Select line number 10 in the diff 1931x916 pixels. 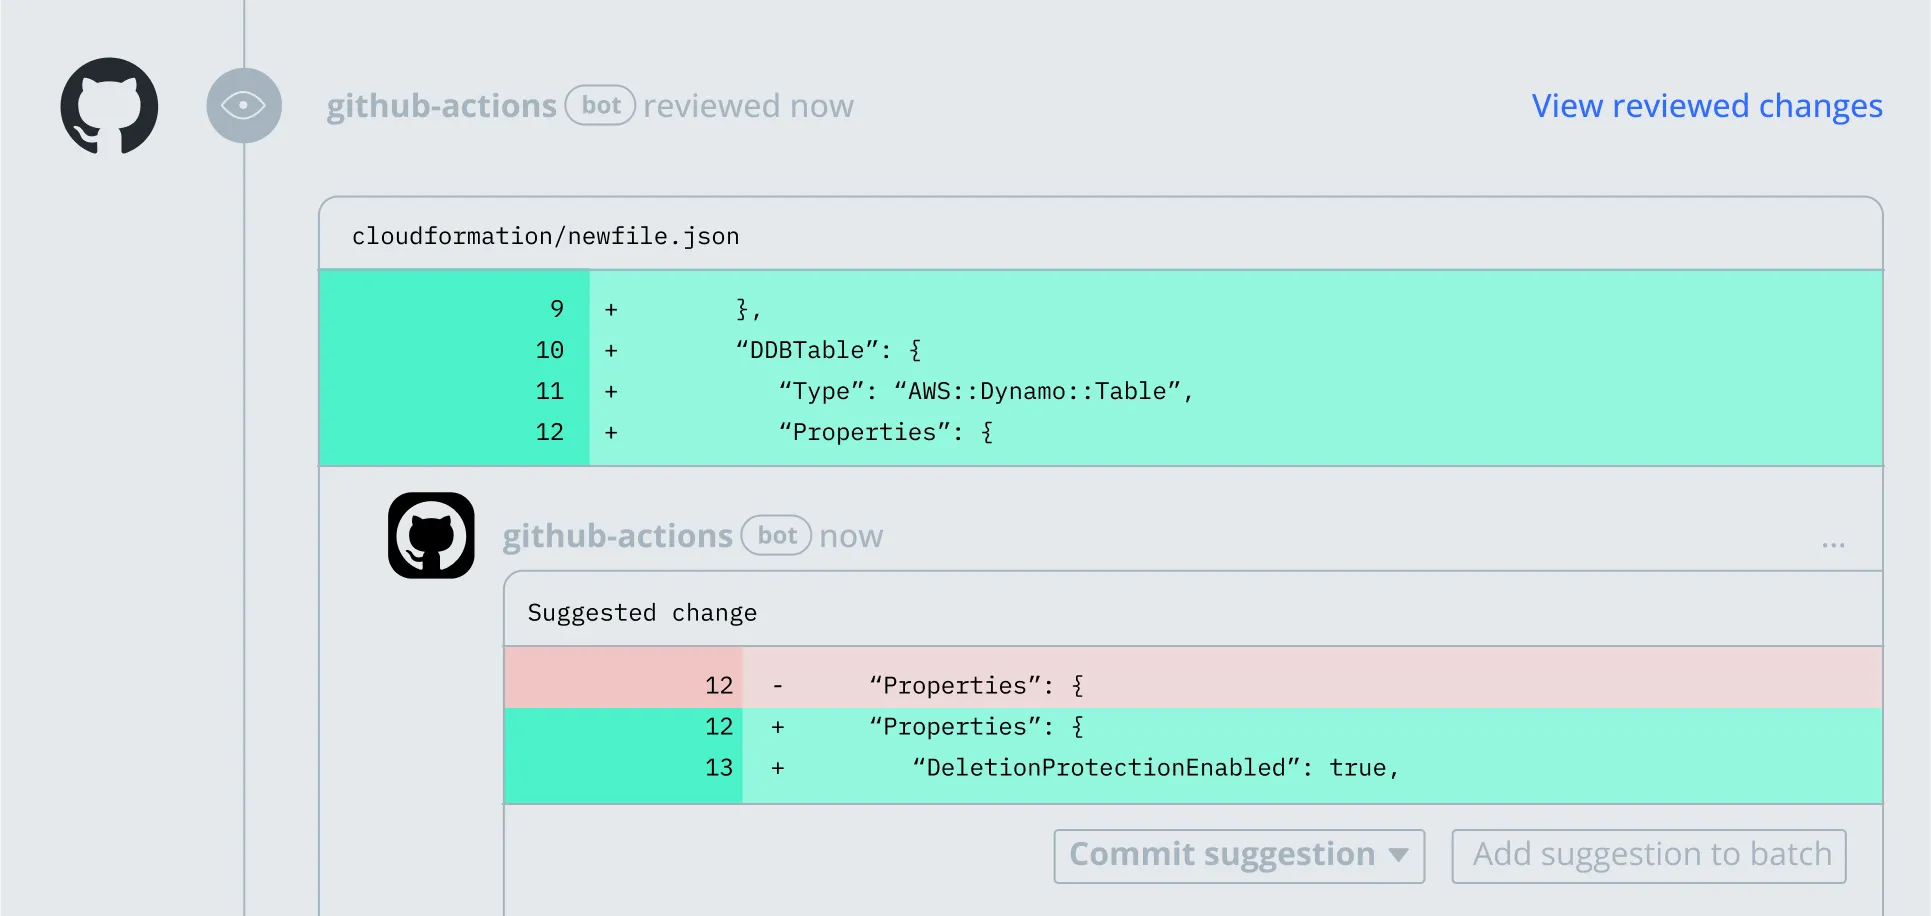pos(549,350)
